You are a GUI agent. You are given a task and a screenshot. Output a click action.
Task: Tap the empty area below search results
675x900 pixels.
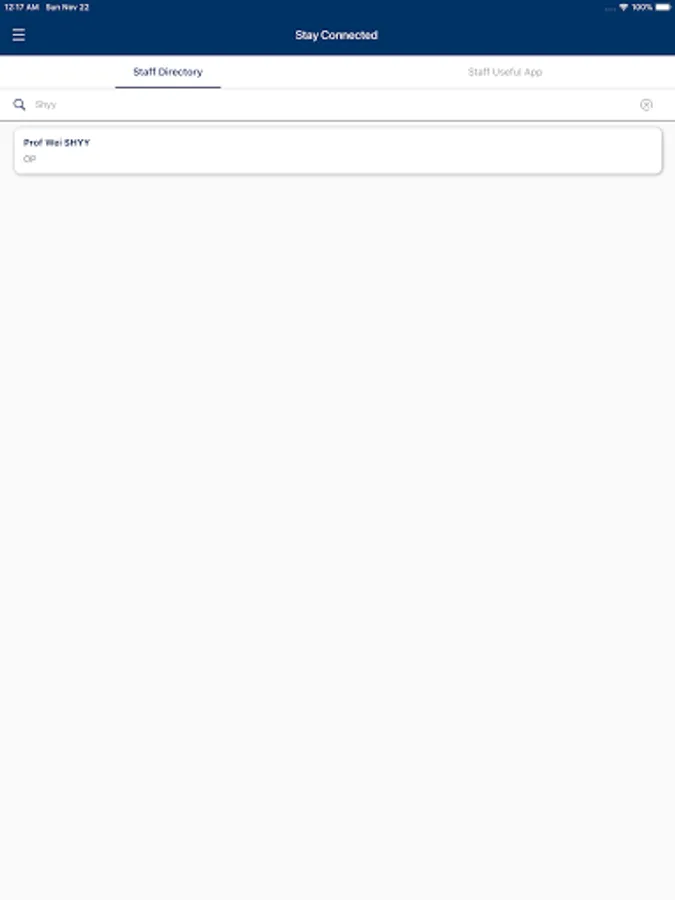point(338,517)
